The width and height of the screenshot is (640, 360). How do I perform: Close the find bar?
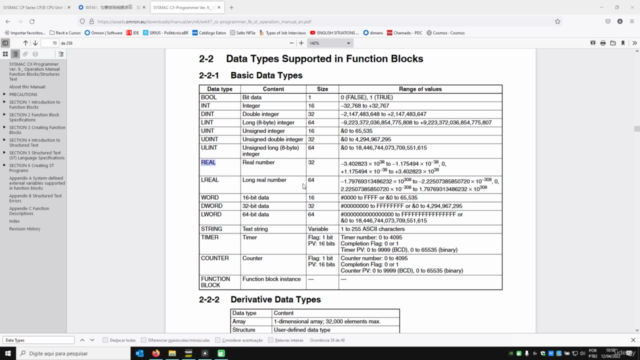(x=633, y=340)
